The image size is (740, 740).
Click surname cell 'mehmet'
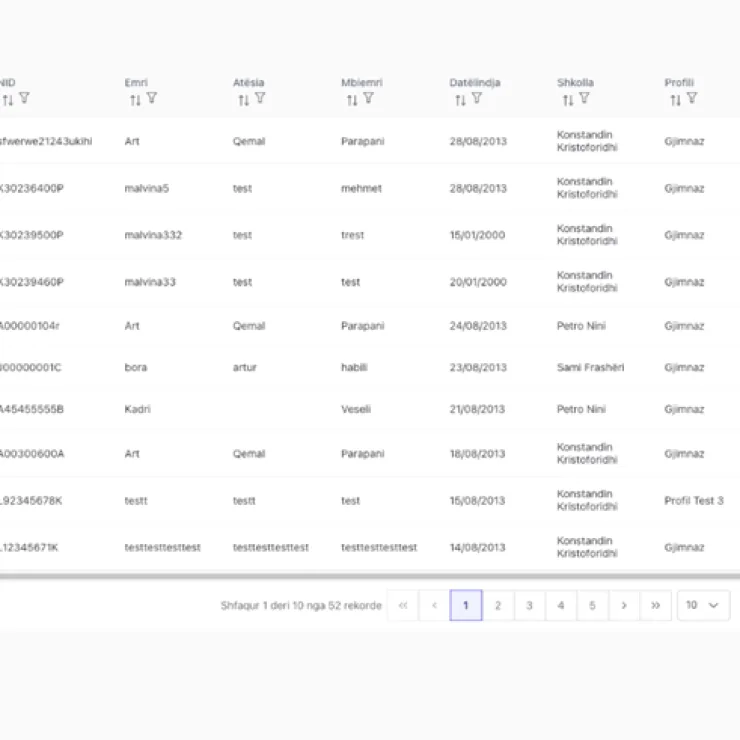point(361,188)
